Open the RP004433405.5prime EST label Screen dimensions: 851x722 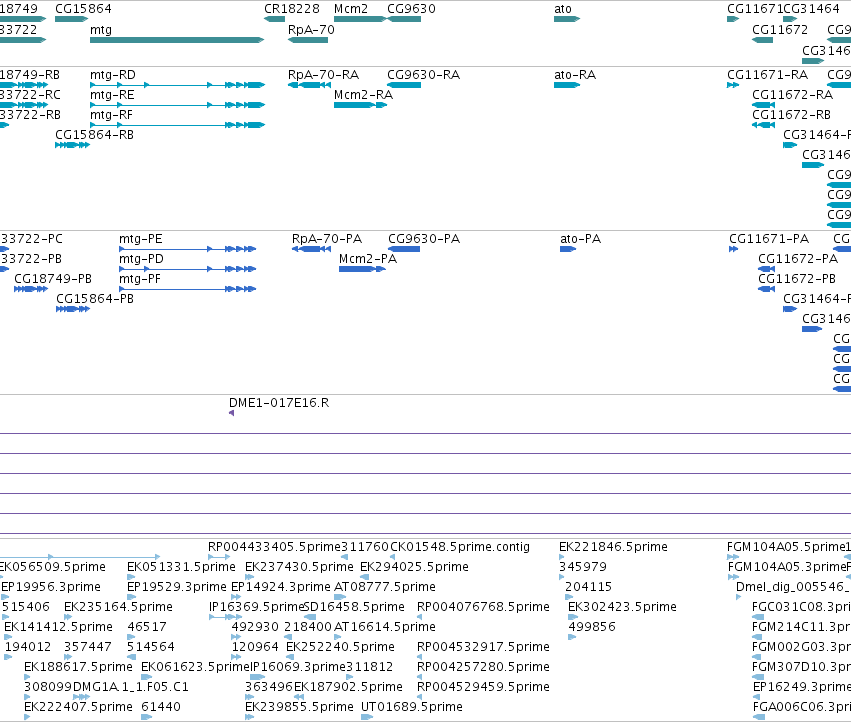tap(275, 547)
